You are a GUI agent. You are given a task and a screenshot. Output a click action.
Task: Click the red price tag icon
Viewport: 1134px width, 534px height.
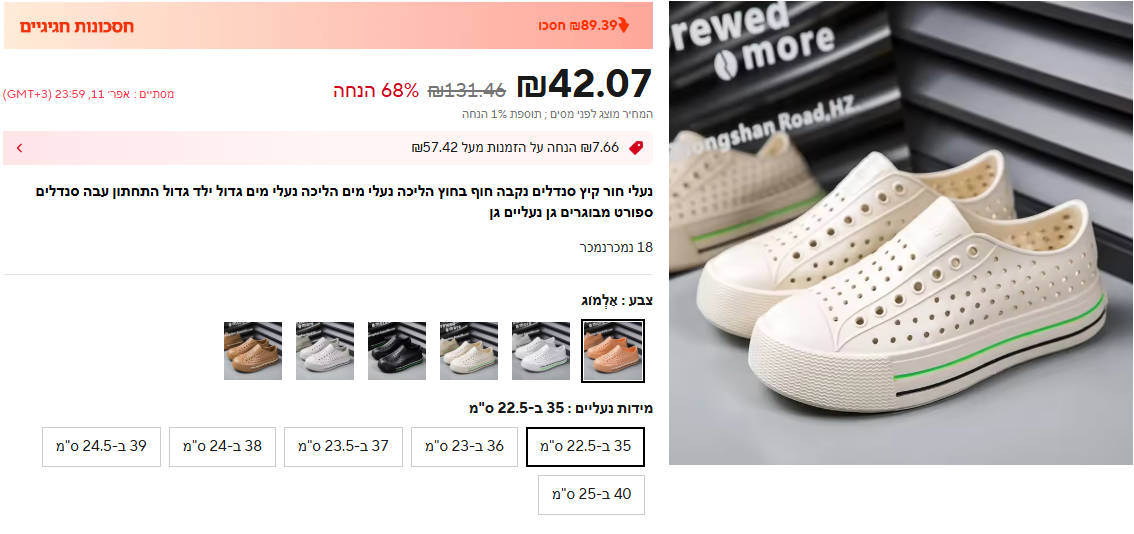tap(636, 148)
